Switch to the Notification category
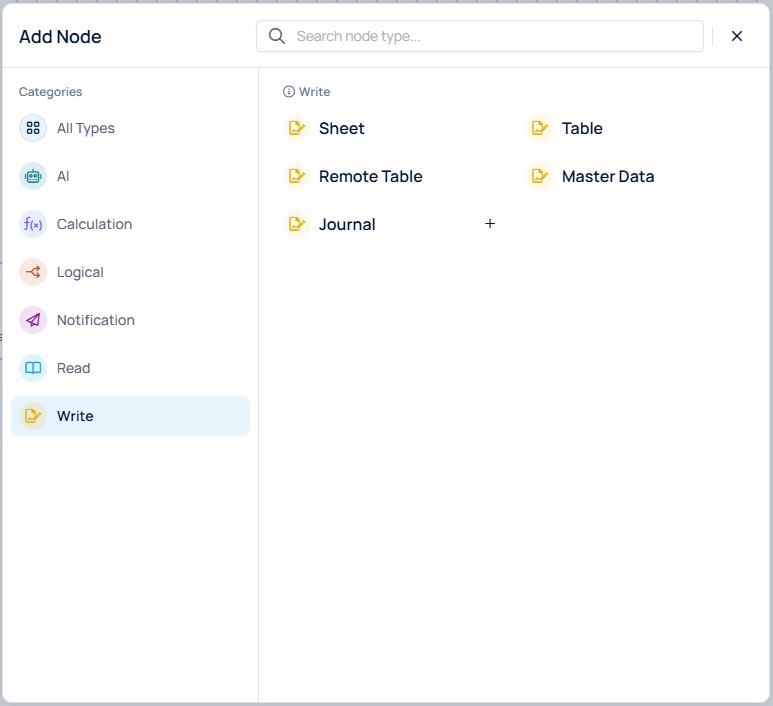The width and height of the screenshot is (773, 706). coord(95,320)
